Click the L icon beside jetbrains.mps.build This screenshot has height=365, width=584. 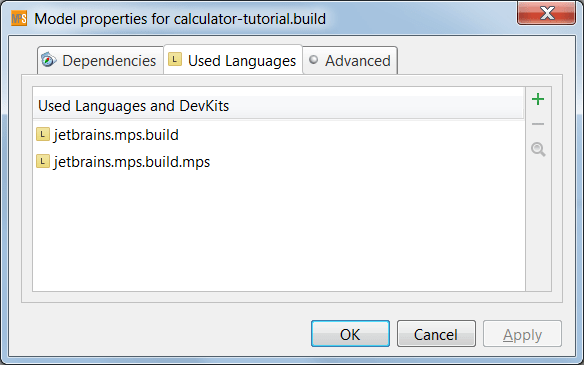coord(43,134)
